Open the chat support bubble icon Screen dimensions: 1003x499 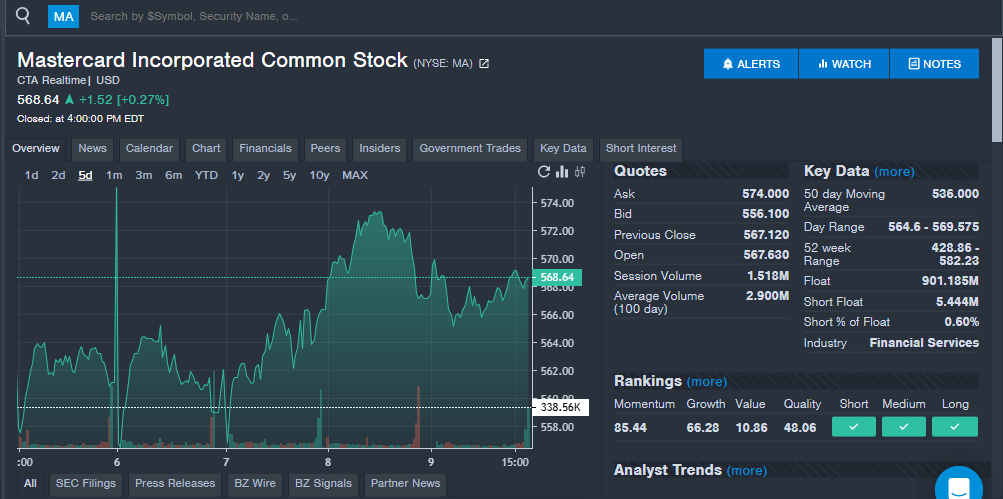958,486
